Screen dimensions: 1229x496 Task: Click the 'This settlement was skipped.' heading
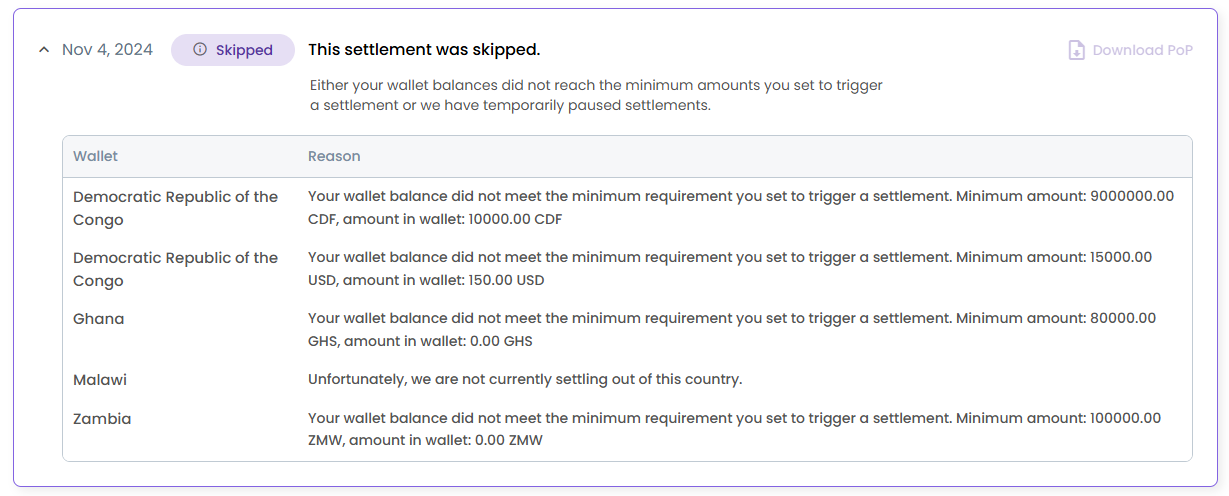(x=424, y=50)
